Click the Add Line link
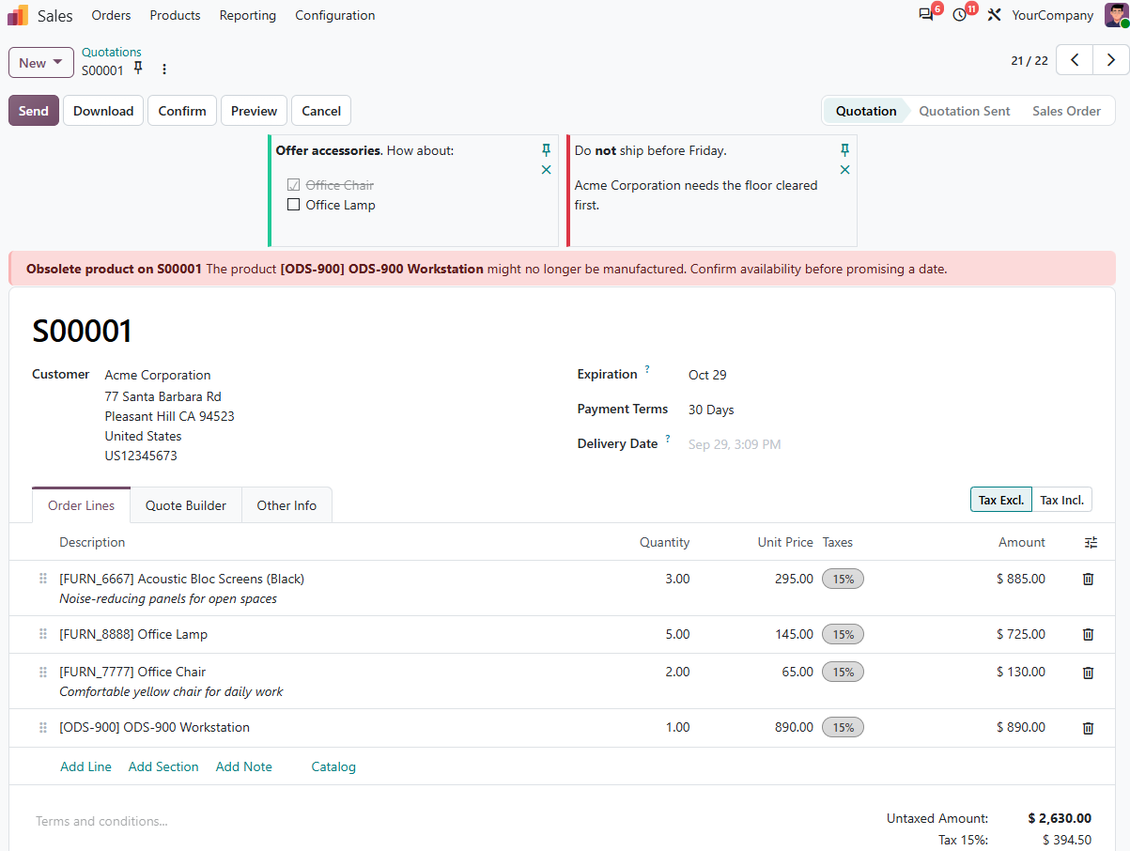Image resolution: width=1130 pixels, height=851 pixels. pos(86,767)
